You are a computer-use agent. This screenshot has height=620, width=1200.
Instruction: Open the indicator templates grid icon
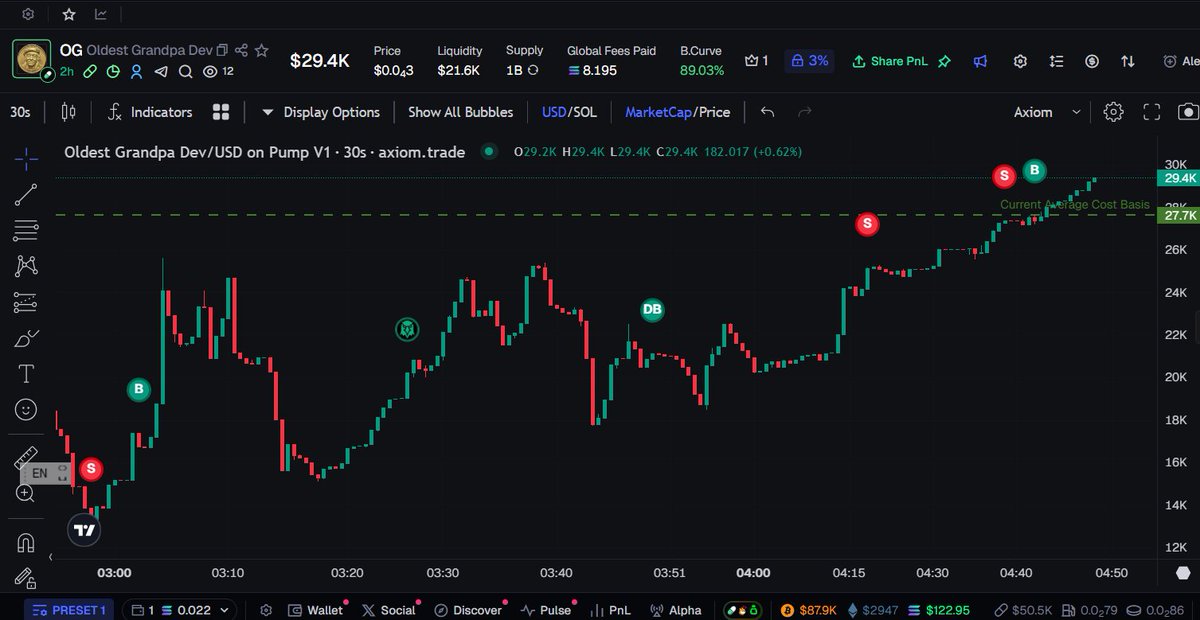[x=221, y=112]
